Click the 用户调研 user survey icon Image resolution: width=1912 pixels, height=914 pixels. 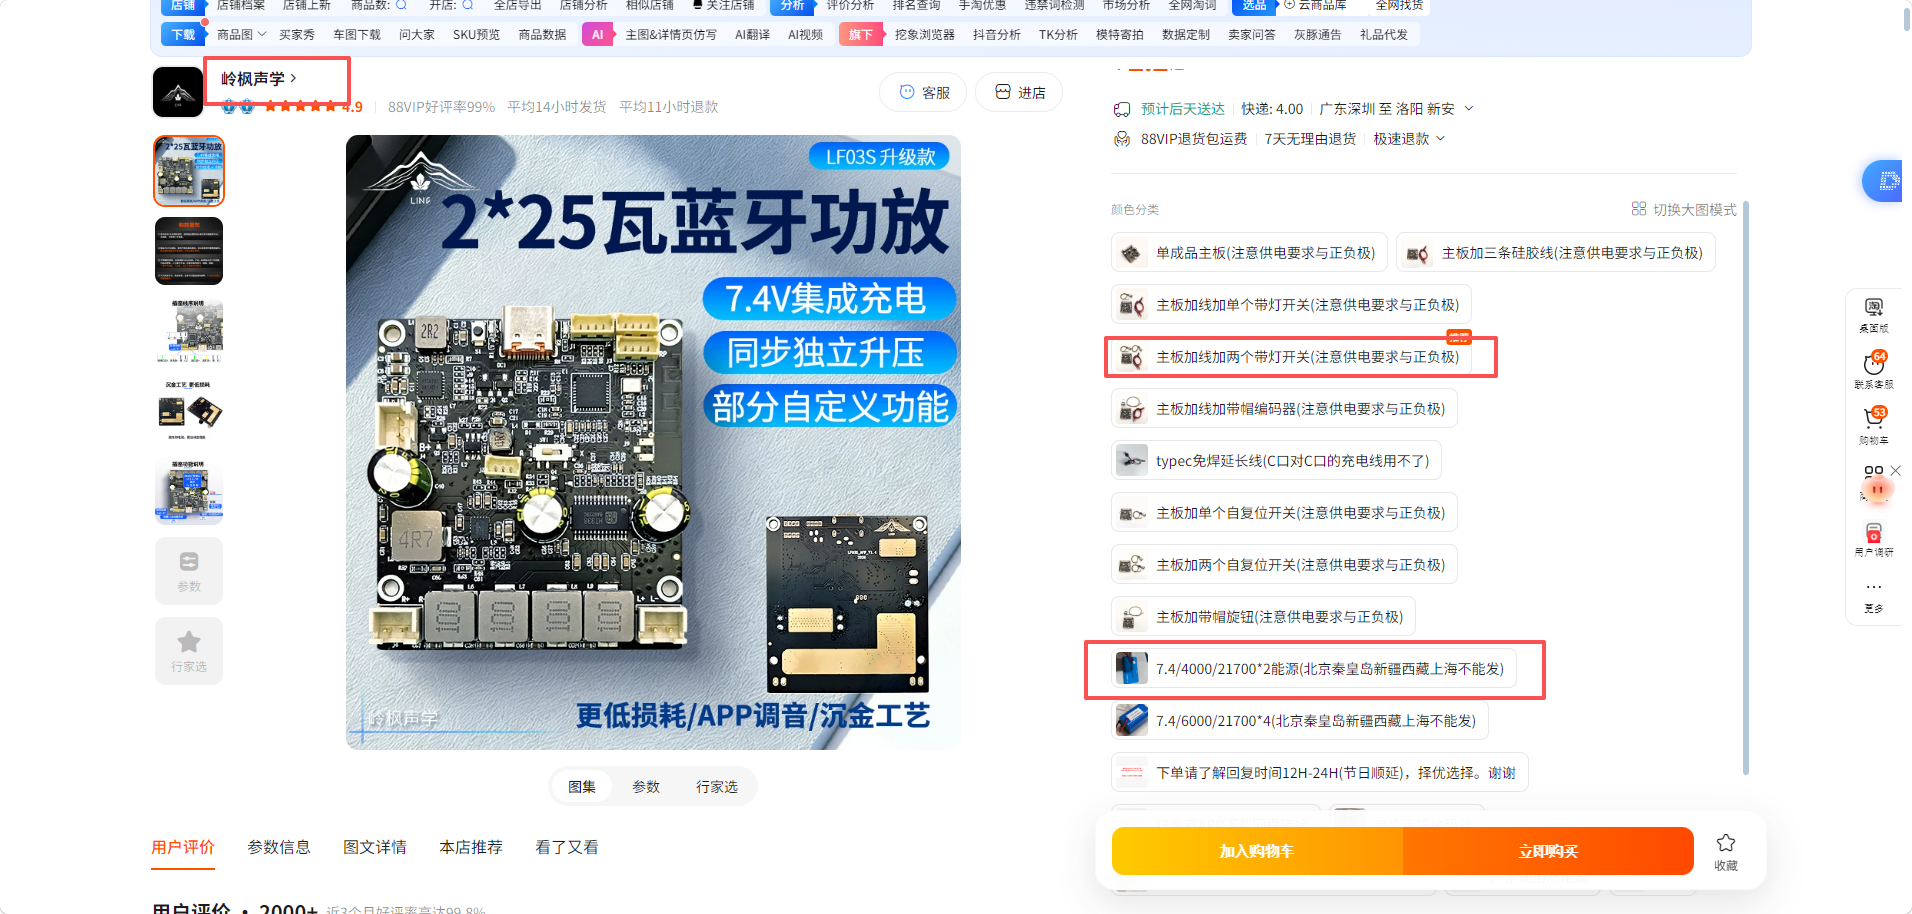(x=1874, y=538)
